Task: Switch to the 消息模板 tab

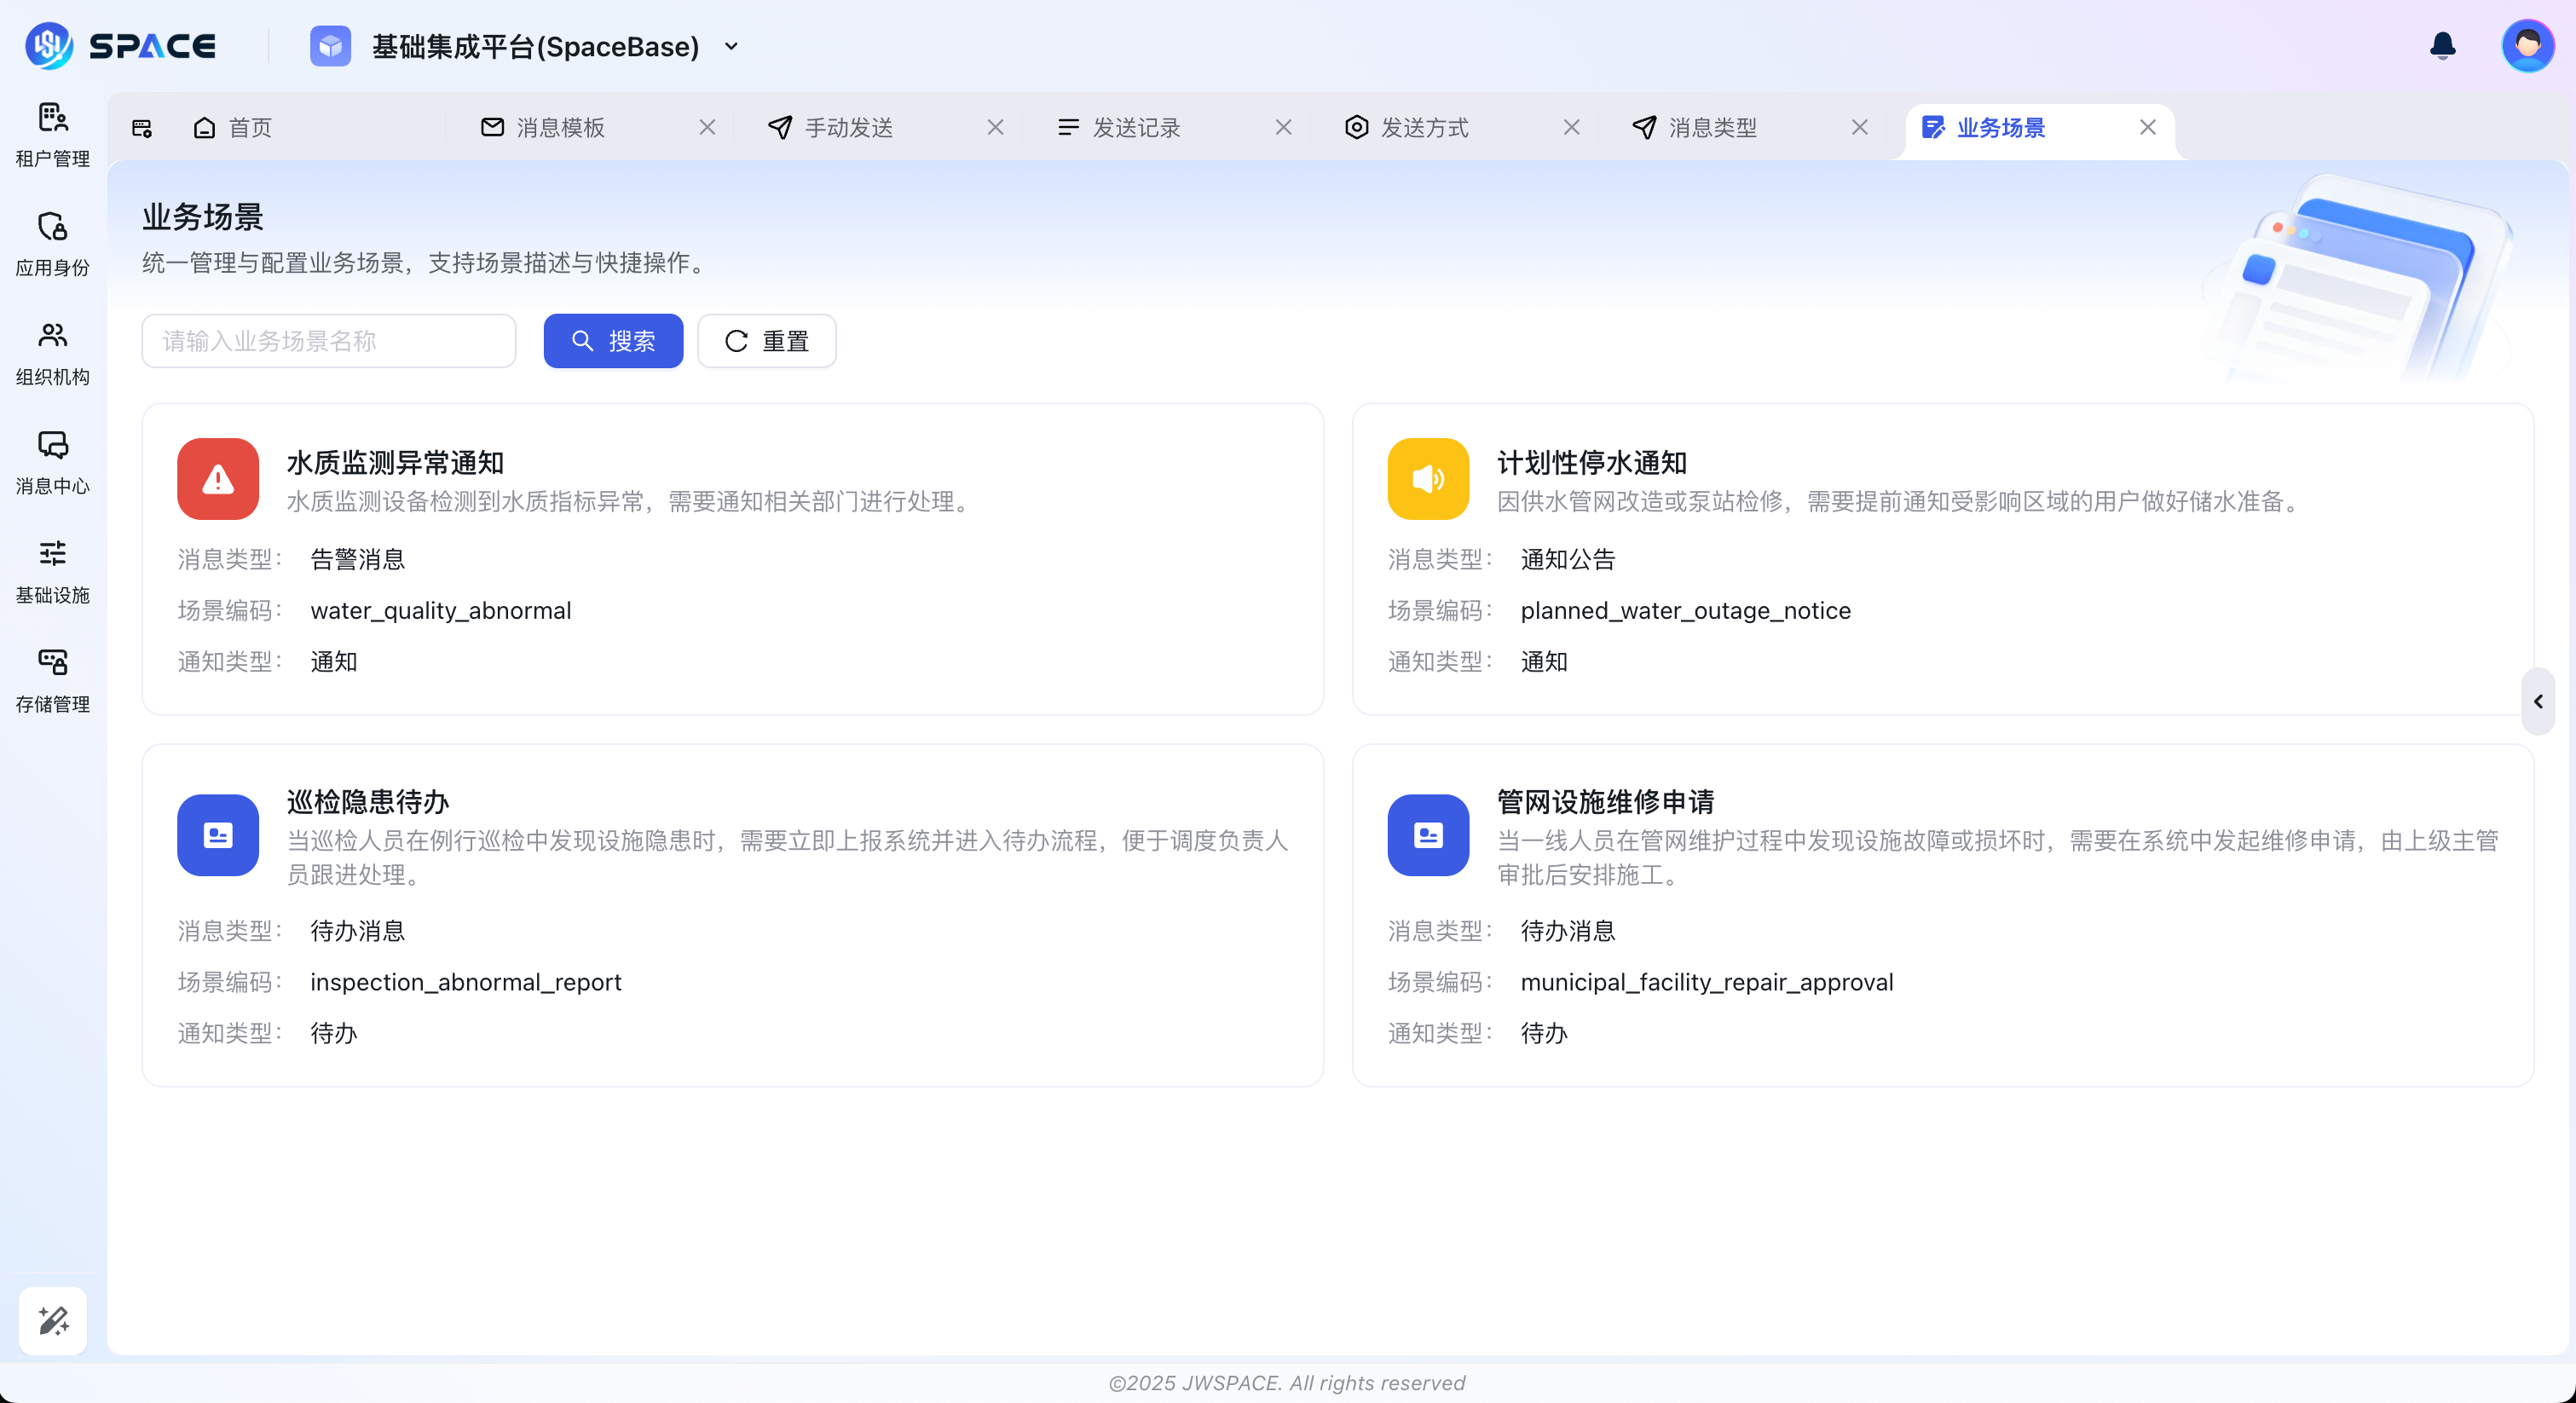Action: tap(559, 127)
